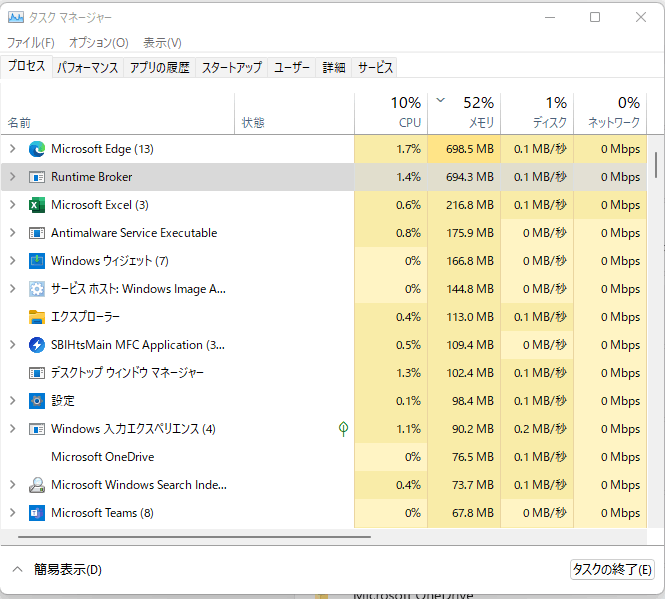Switch to the 詳細 tab
The width and height of the screenshot is (665, 599).
tap(334, 67)
